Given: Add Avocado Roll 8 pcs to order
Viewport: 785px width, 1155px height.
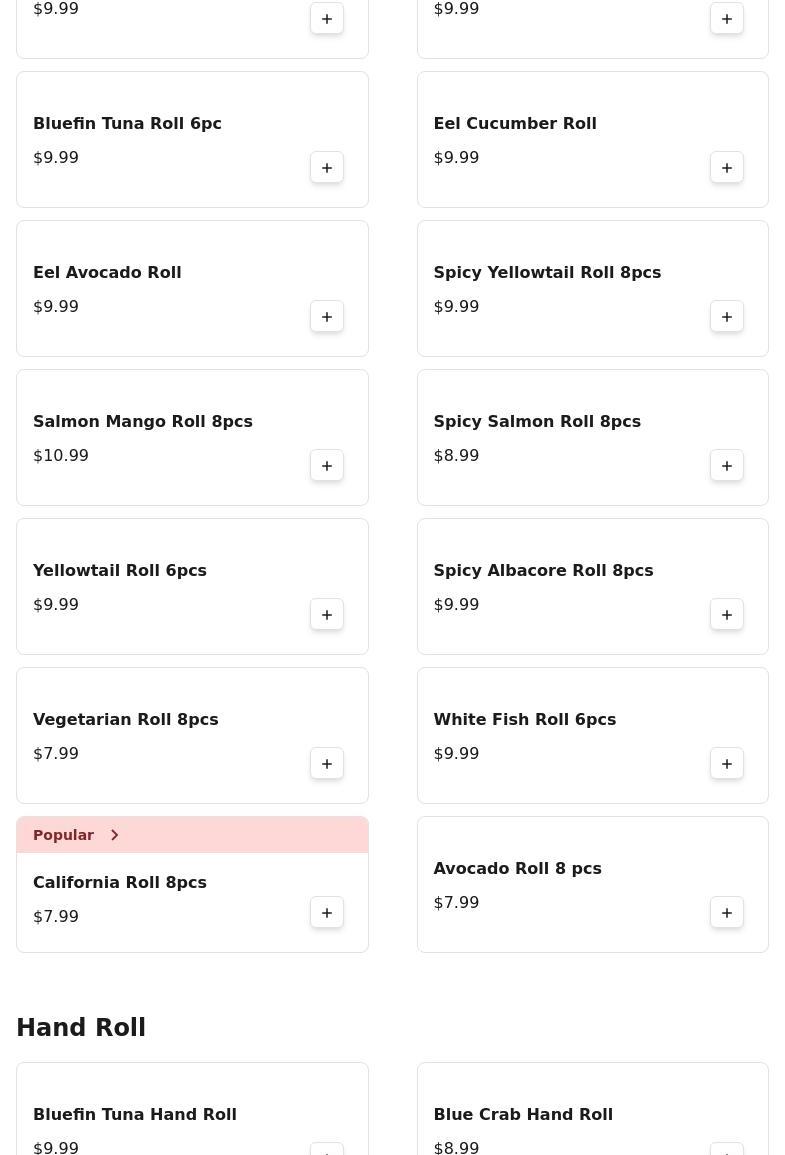Looking at the screenshot, I should click(x=727, y=913).
